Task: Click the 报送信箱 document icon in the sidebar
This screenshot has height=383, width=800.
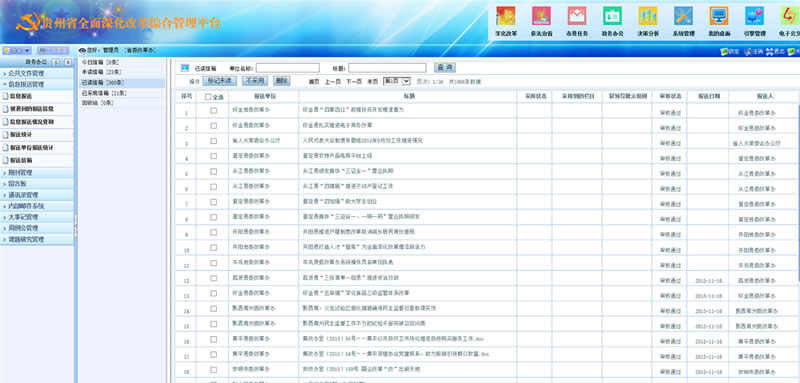Action: pos(6,160)
